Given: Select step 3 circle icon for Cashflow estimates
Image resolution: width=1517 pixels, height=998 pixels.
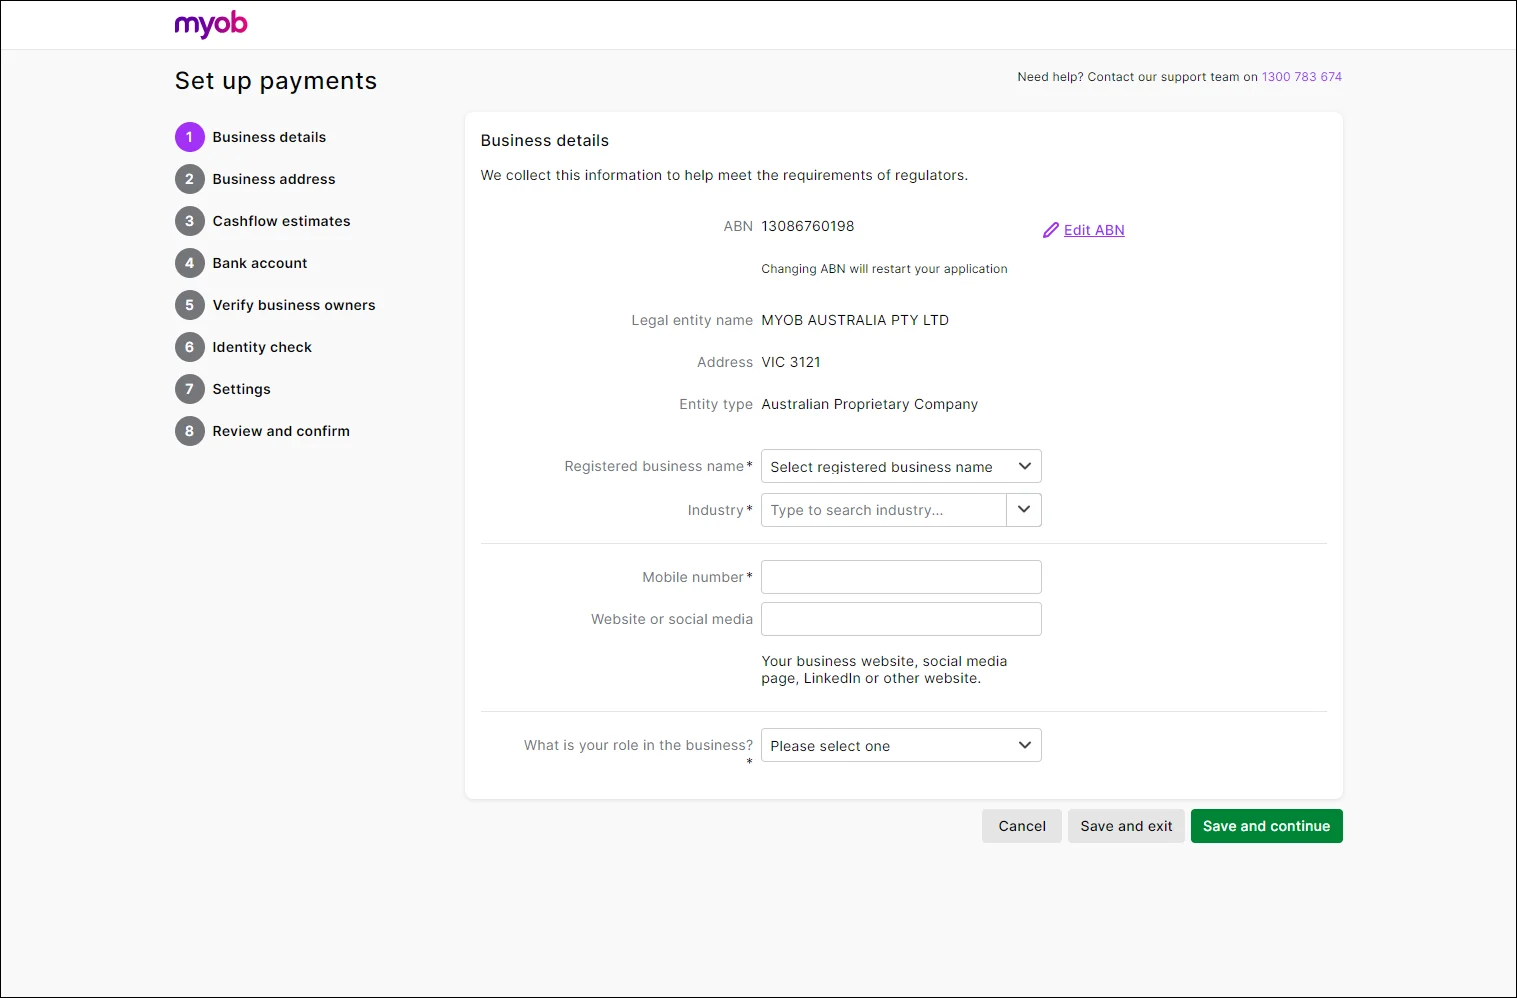Looking at the screenshot, I should [x=190, y=221].
